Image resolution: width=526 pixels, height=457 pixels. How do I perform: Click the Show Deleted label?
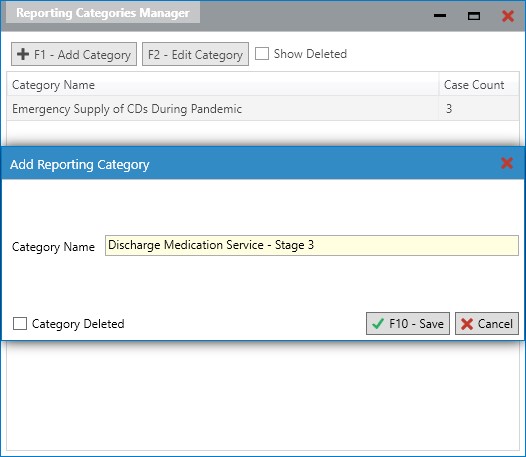pyautogui.click(x=310, y=54)
